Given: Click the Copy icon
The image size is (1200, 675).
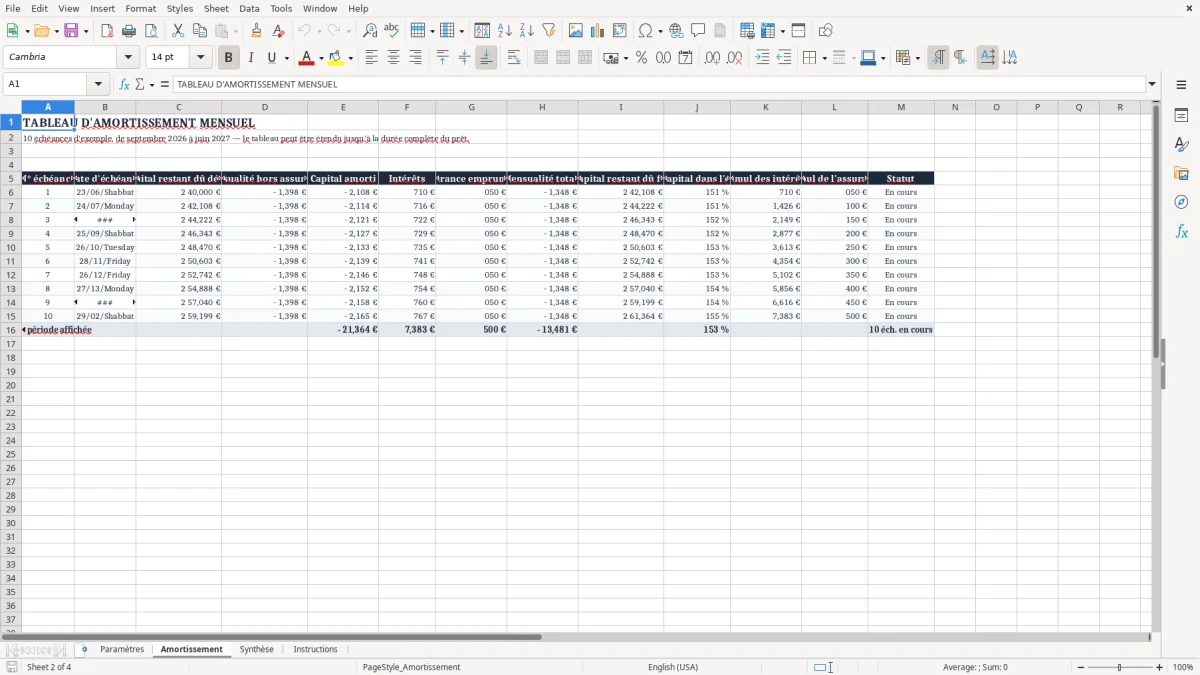Looking at the screenshot, I should coord(200,31).
